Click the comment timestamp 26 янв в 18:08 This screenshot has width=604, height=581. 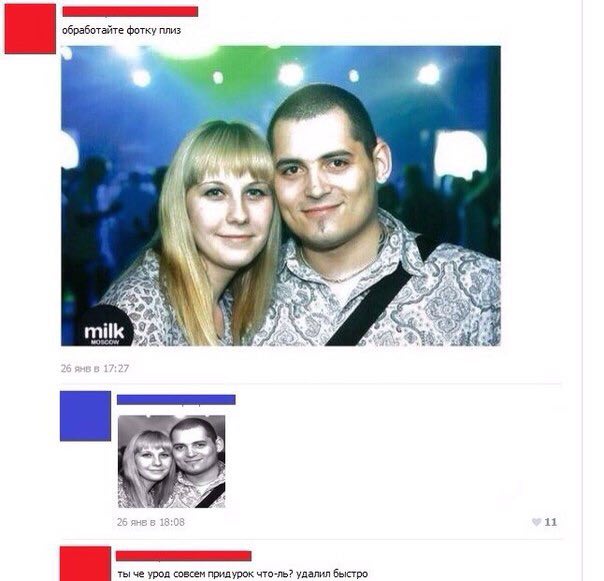pos(151,522)
